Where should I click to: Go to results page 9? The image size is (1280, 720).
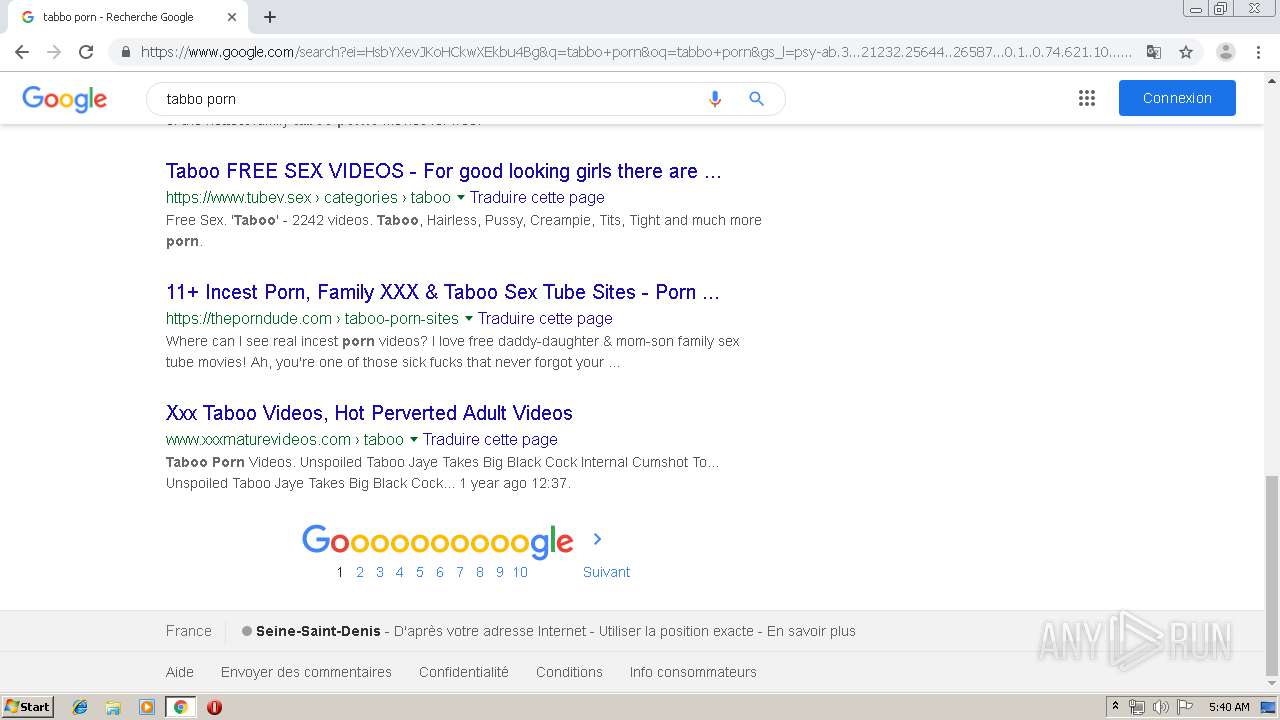click(500, 572)
